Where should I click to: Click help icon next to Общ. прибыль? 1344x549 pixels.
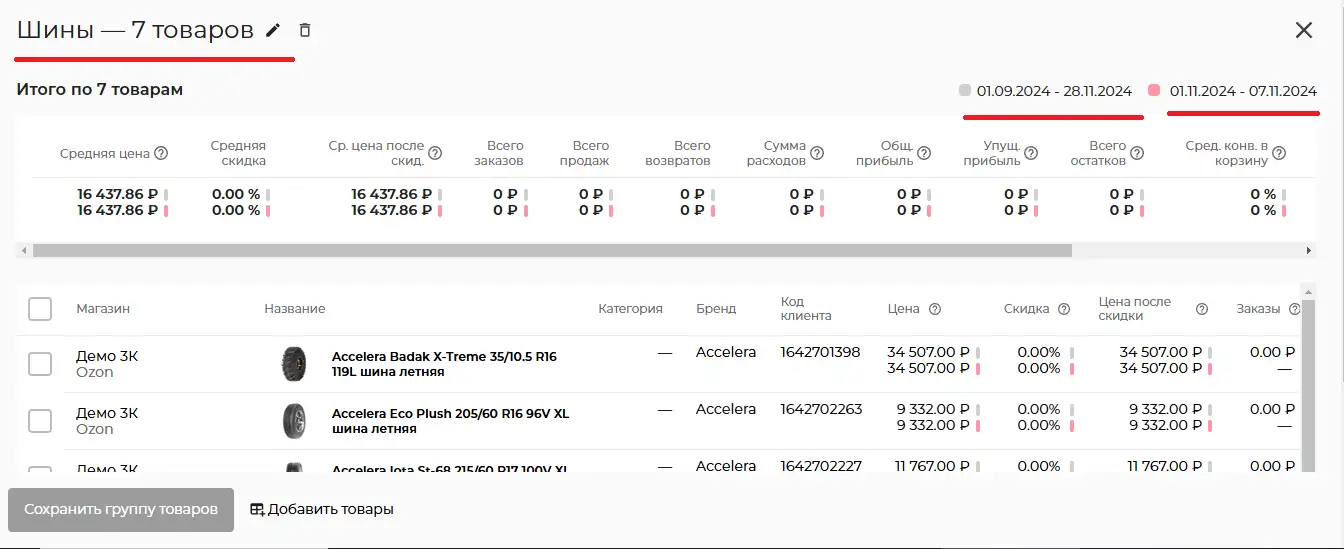(924, 154)
